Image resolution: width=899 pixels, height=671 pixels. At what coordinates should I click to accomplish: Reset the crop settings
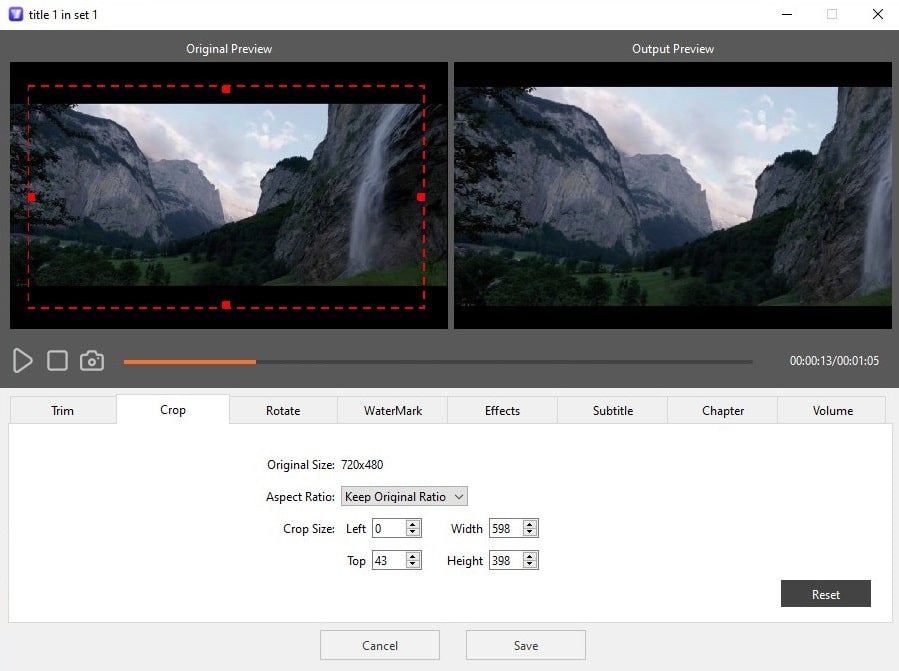tap(825, 593)
